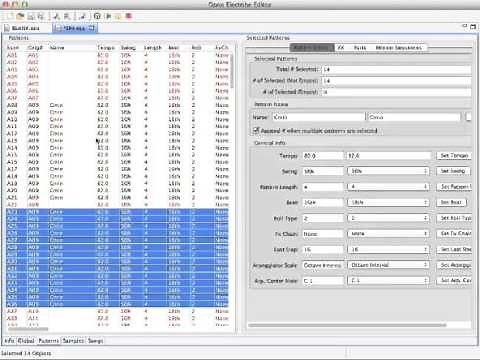This screenshot has width=480, height=360.
Task: Open the Beat dropdown
Action: pos(388,202)
